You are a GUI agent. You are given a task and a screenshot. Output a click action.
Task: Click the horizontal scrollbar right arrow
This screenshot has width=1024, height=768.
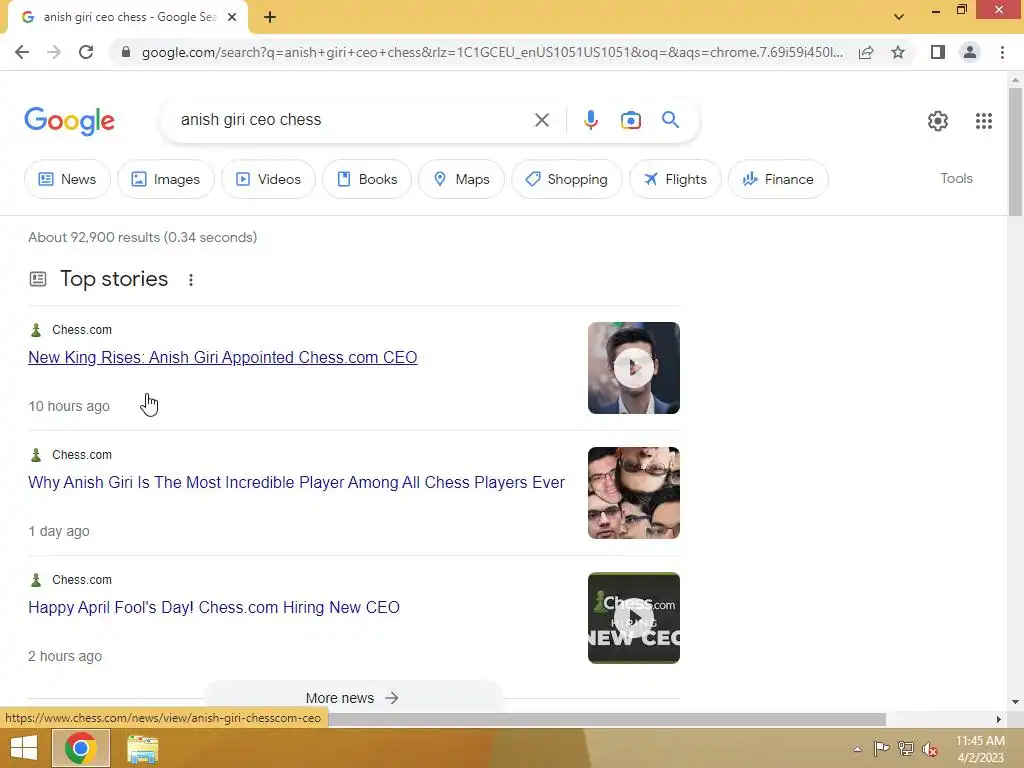999,720
